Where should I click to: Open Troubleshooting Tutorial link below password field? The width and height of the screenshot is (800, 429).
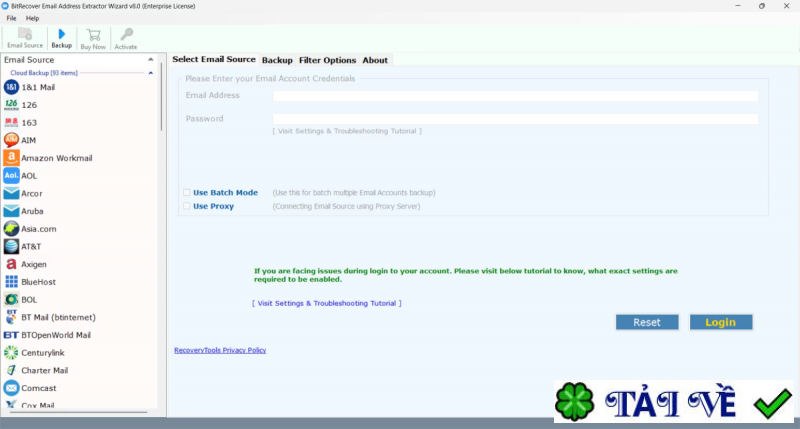[347, 131]
